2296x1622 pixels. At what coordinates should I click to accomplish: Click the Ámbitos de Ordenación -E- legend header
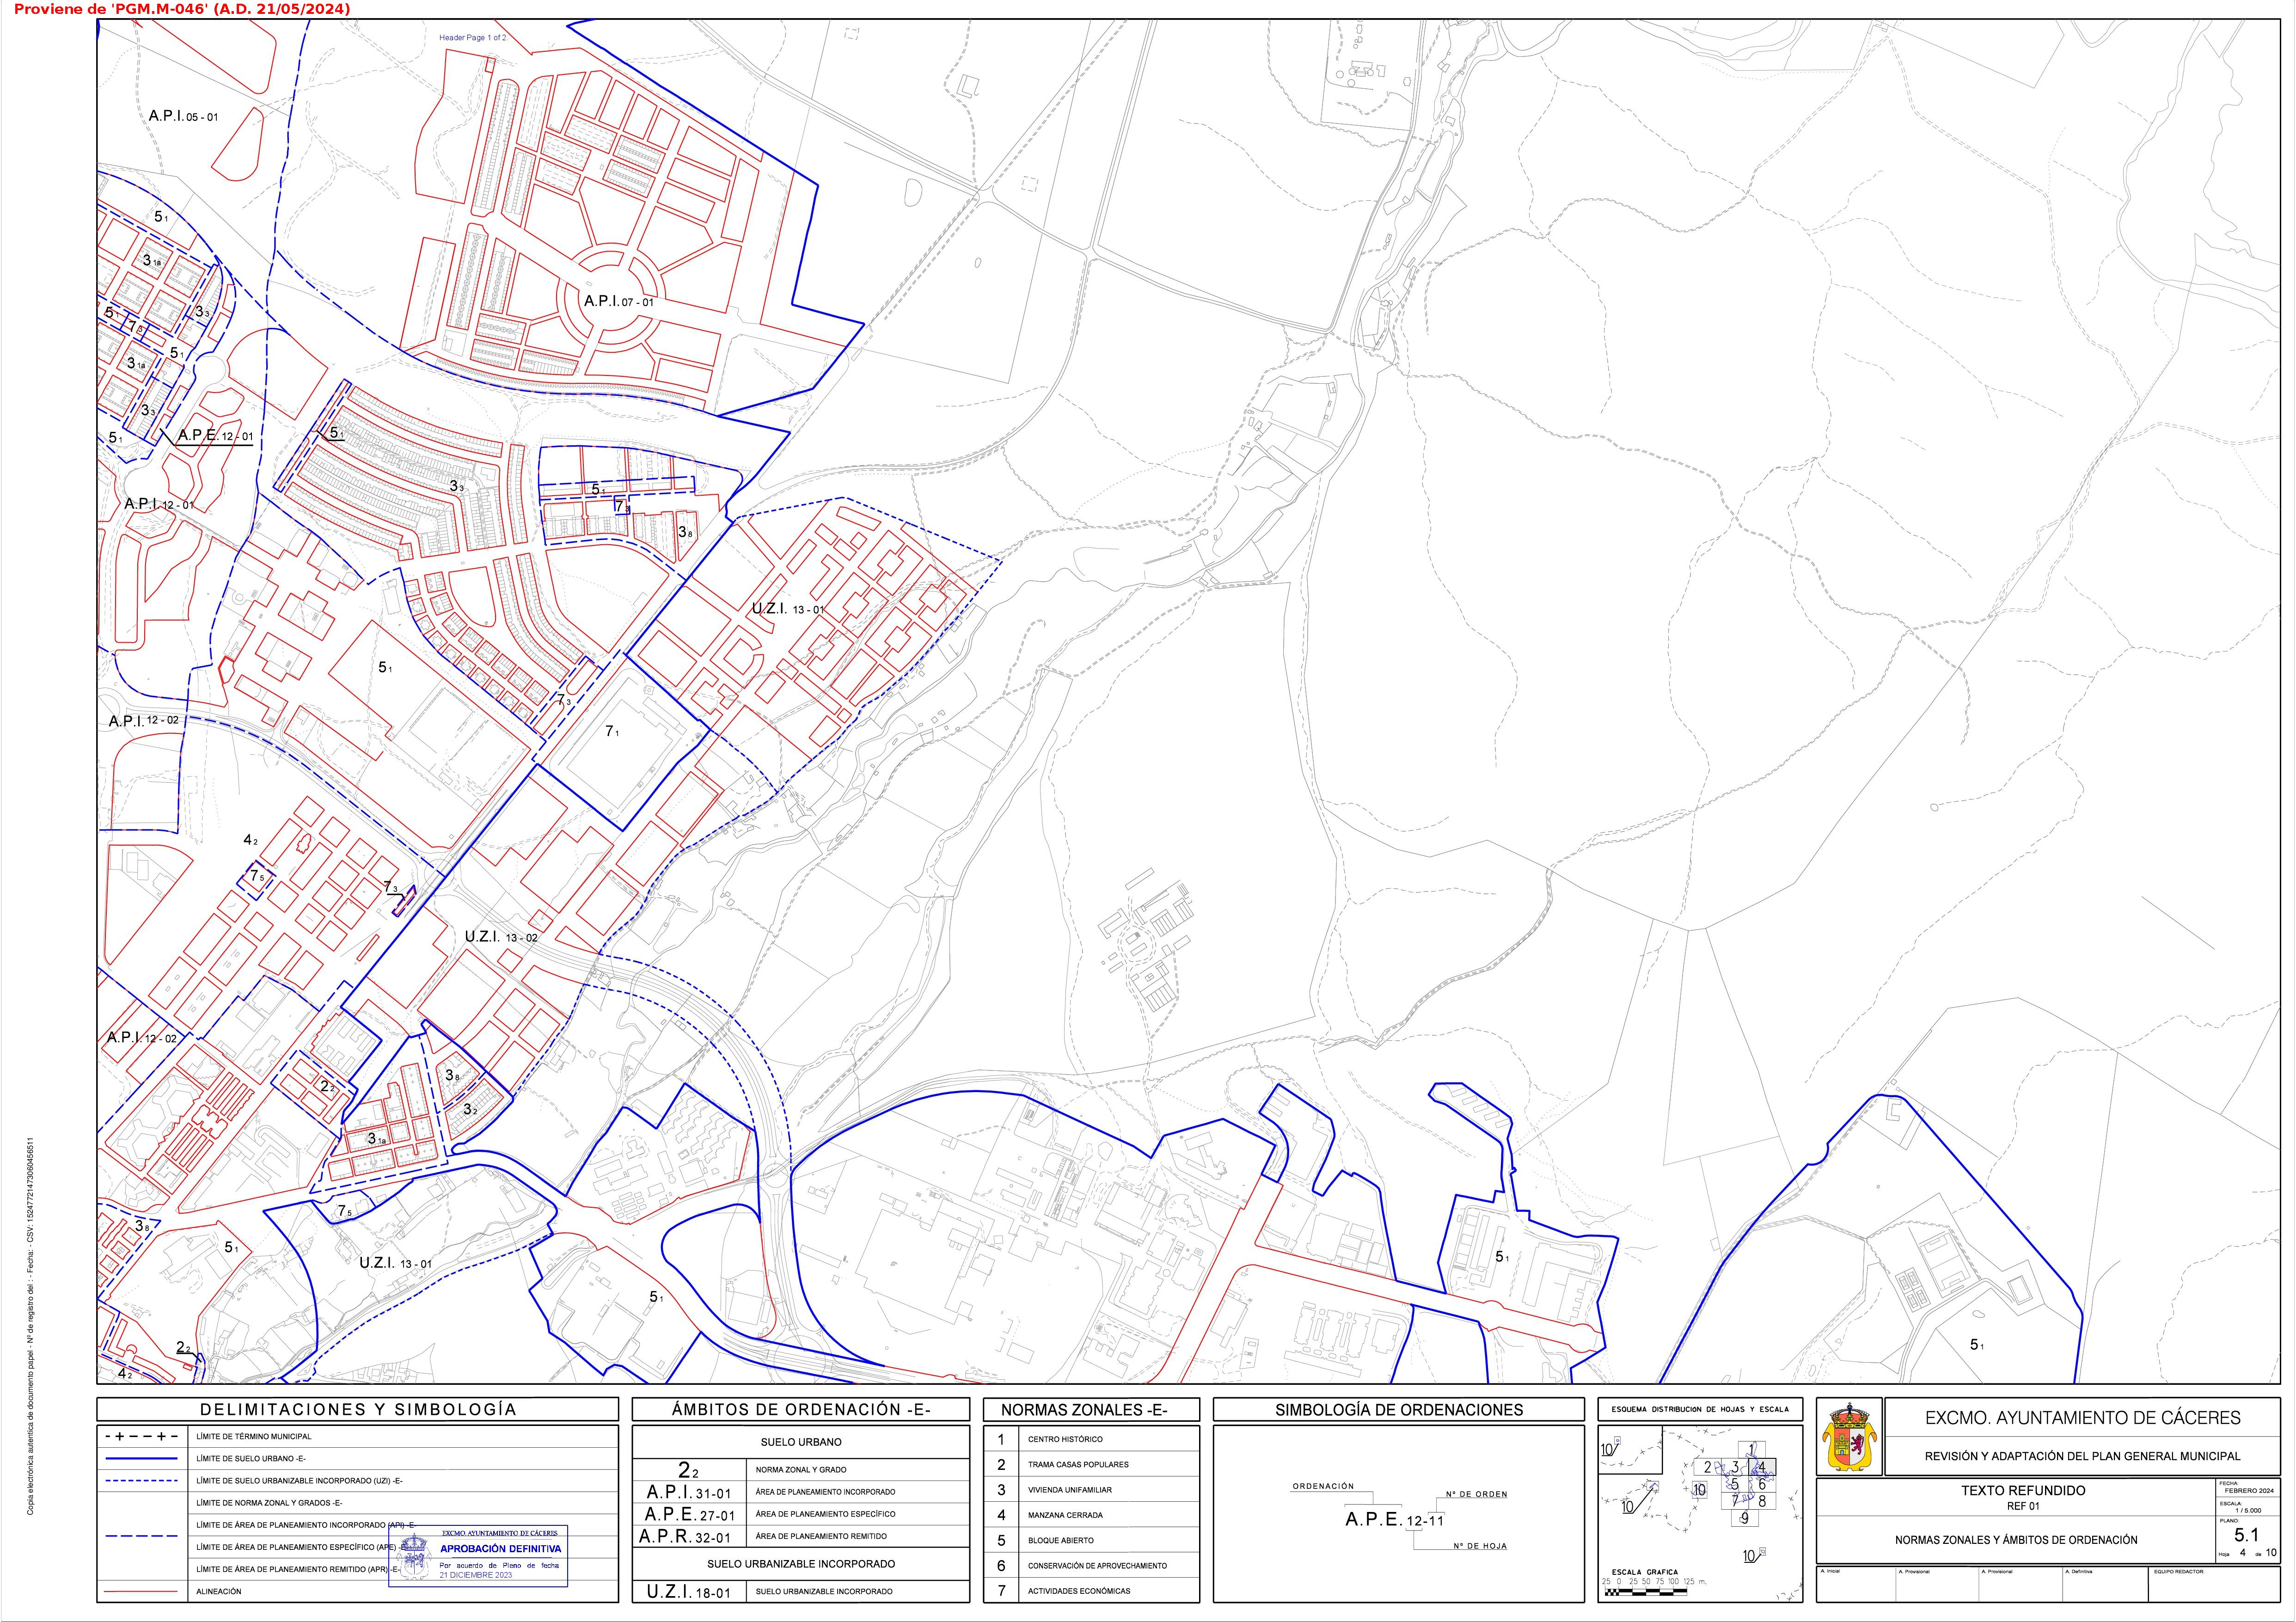800,1410
